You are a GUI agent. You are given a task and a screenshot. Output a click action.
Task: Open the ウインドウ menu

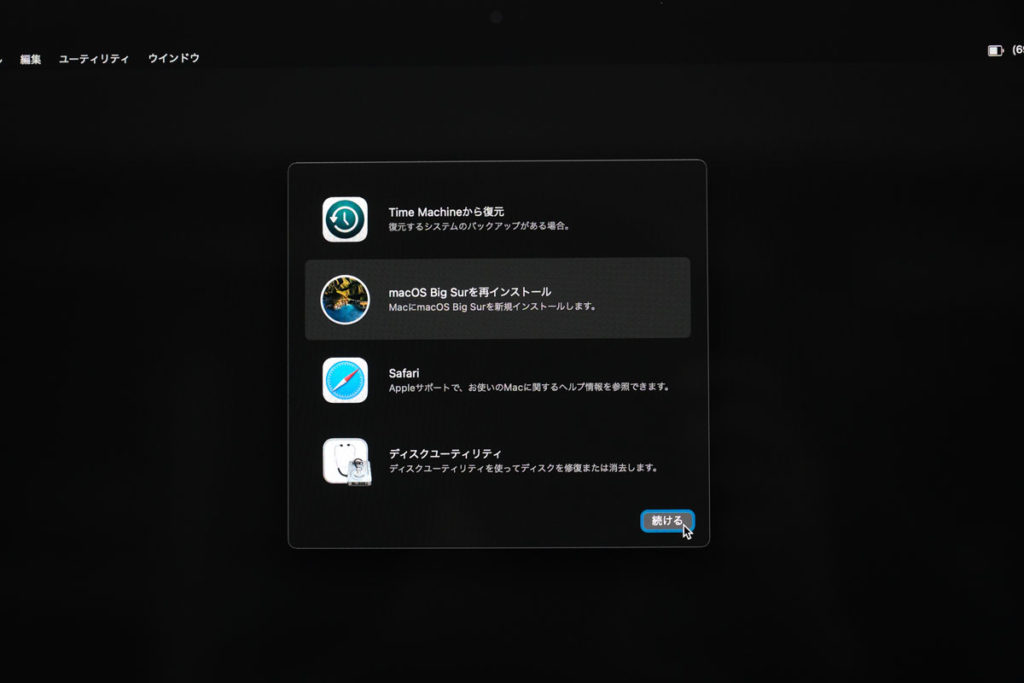pos(174,58)
